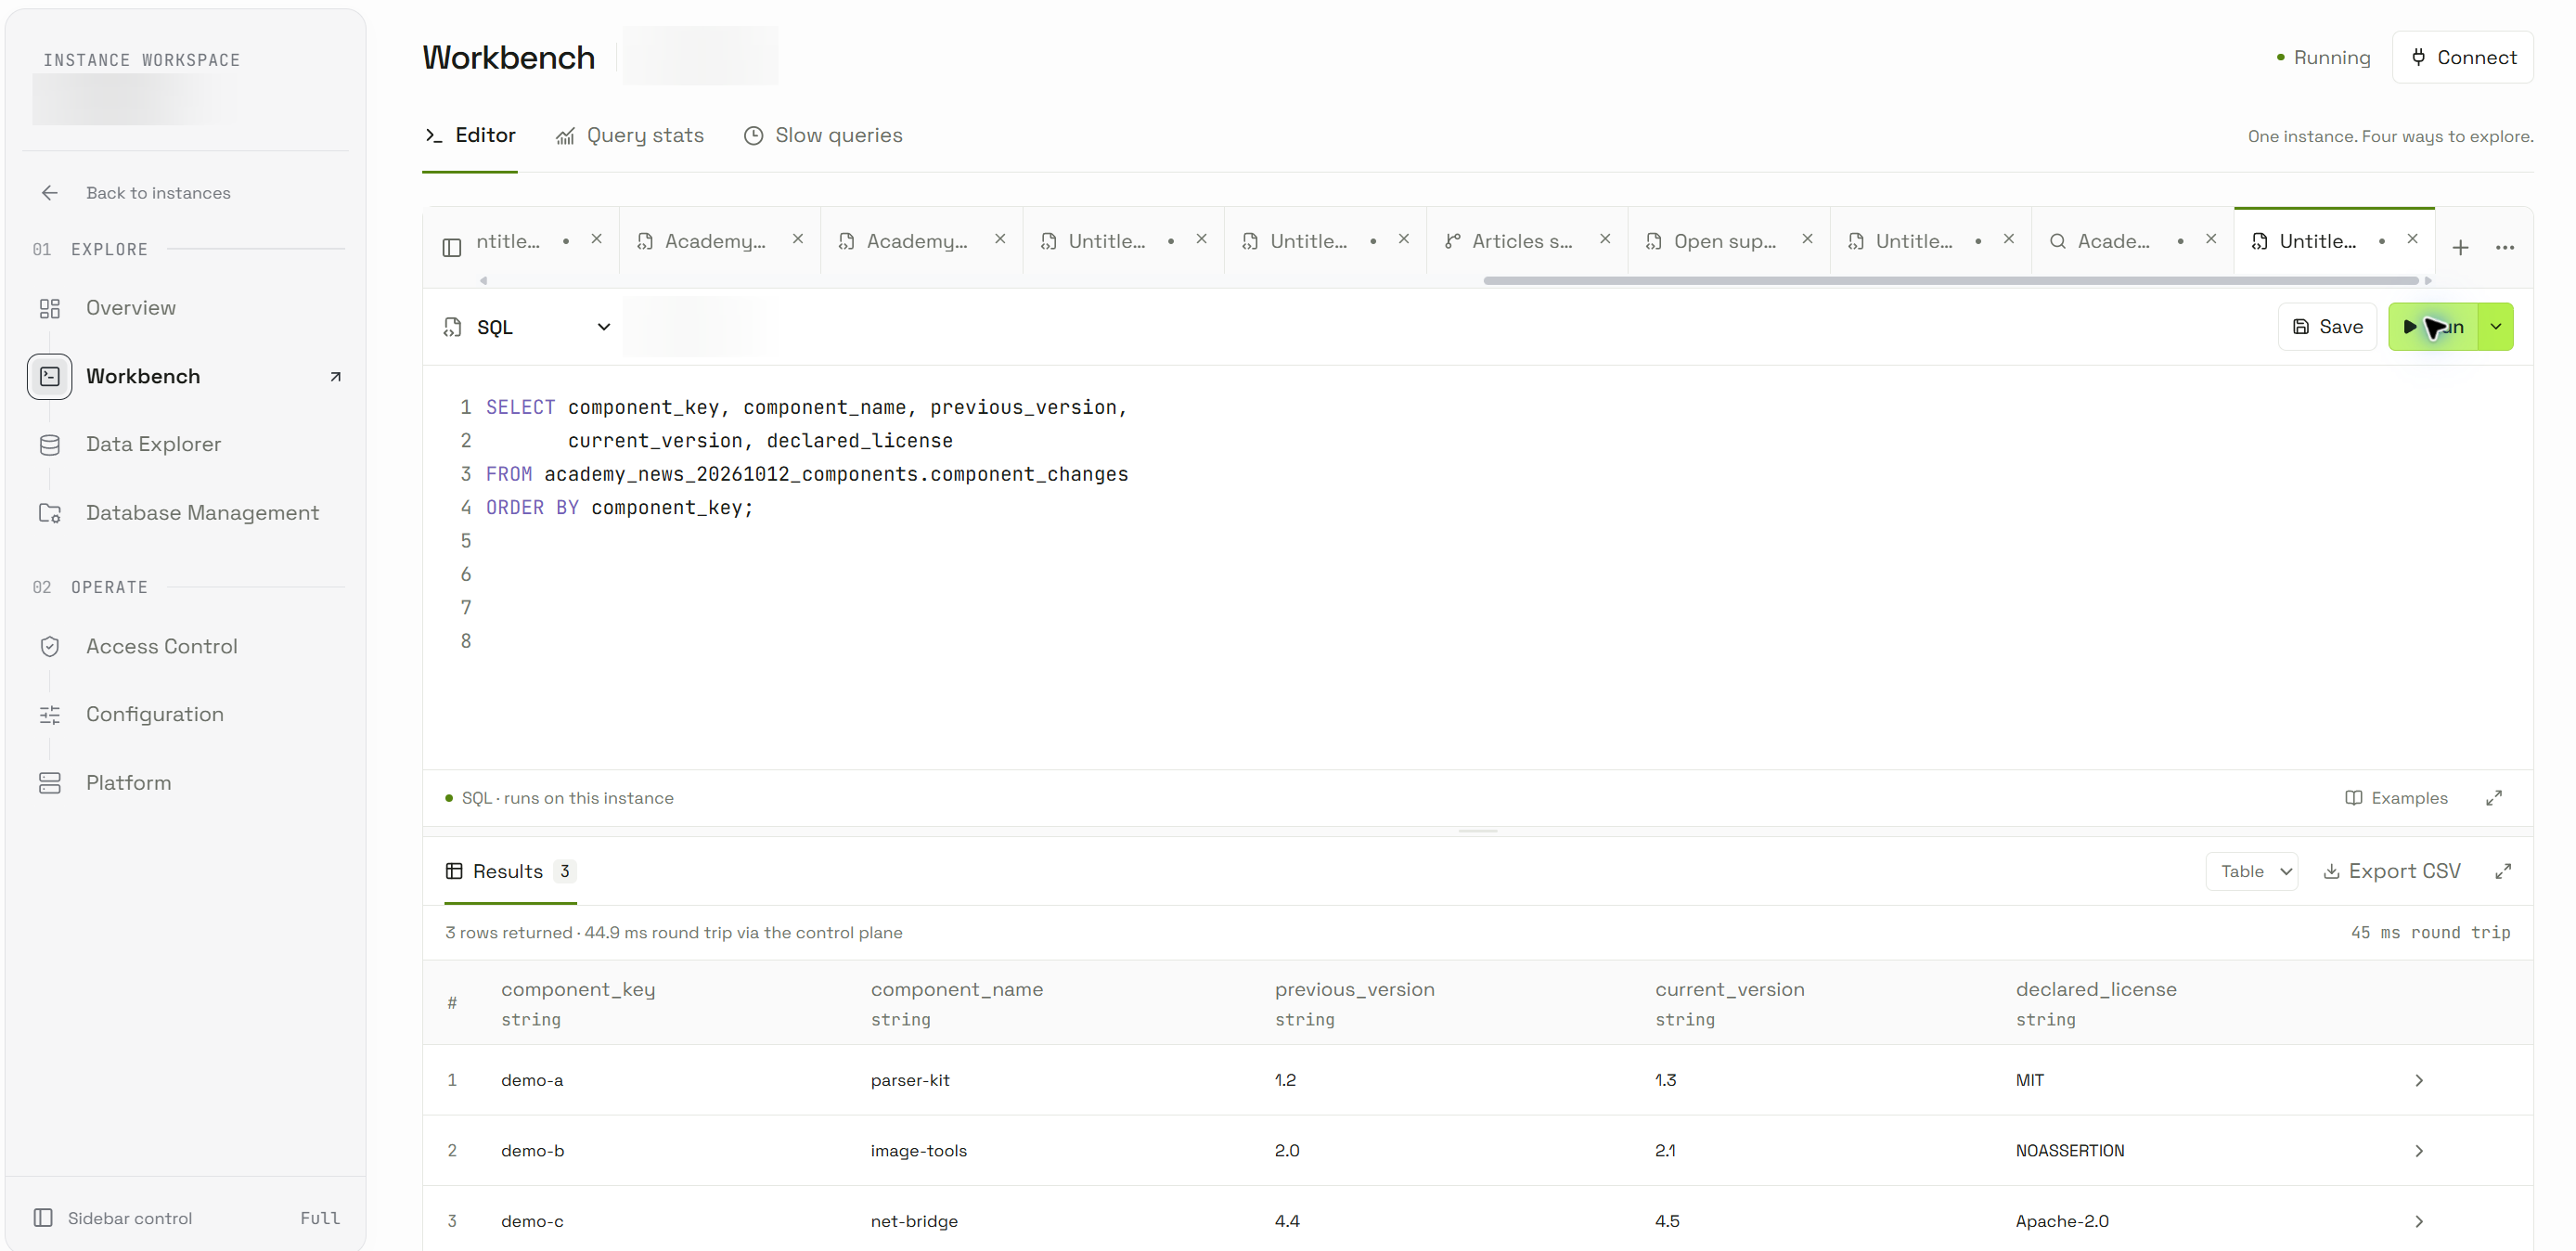This screenshot has height=1251, width=2576.
Task: Open the SQL language dropdown
Action: [527, 327]
